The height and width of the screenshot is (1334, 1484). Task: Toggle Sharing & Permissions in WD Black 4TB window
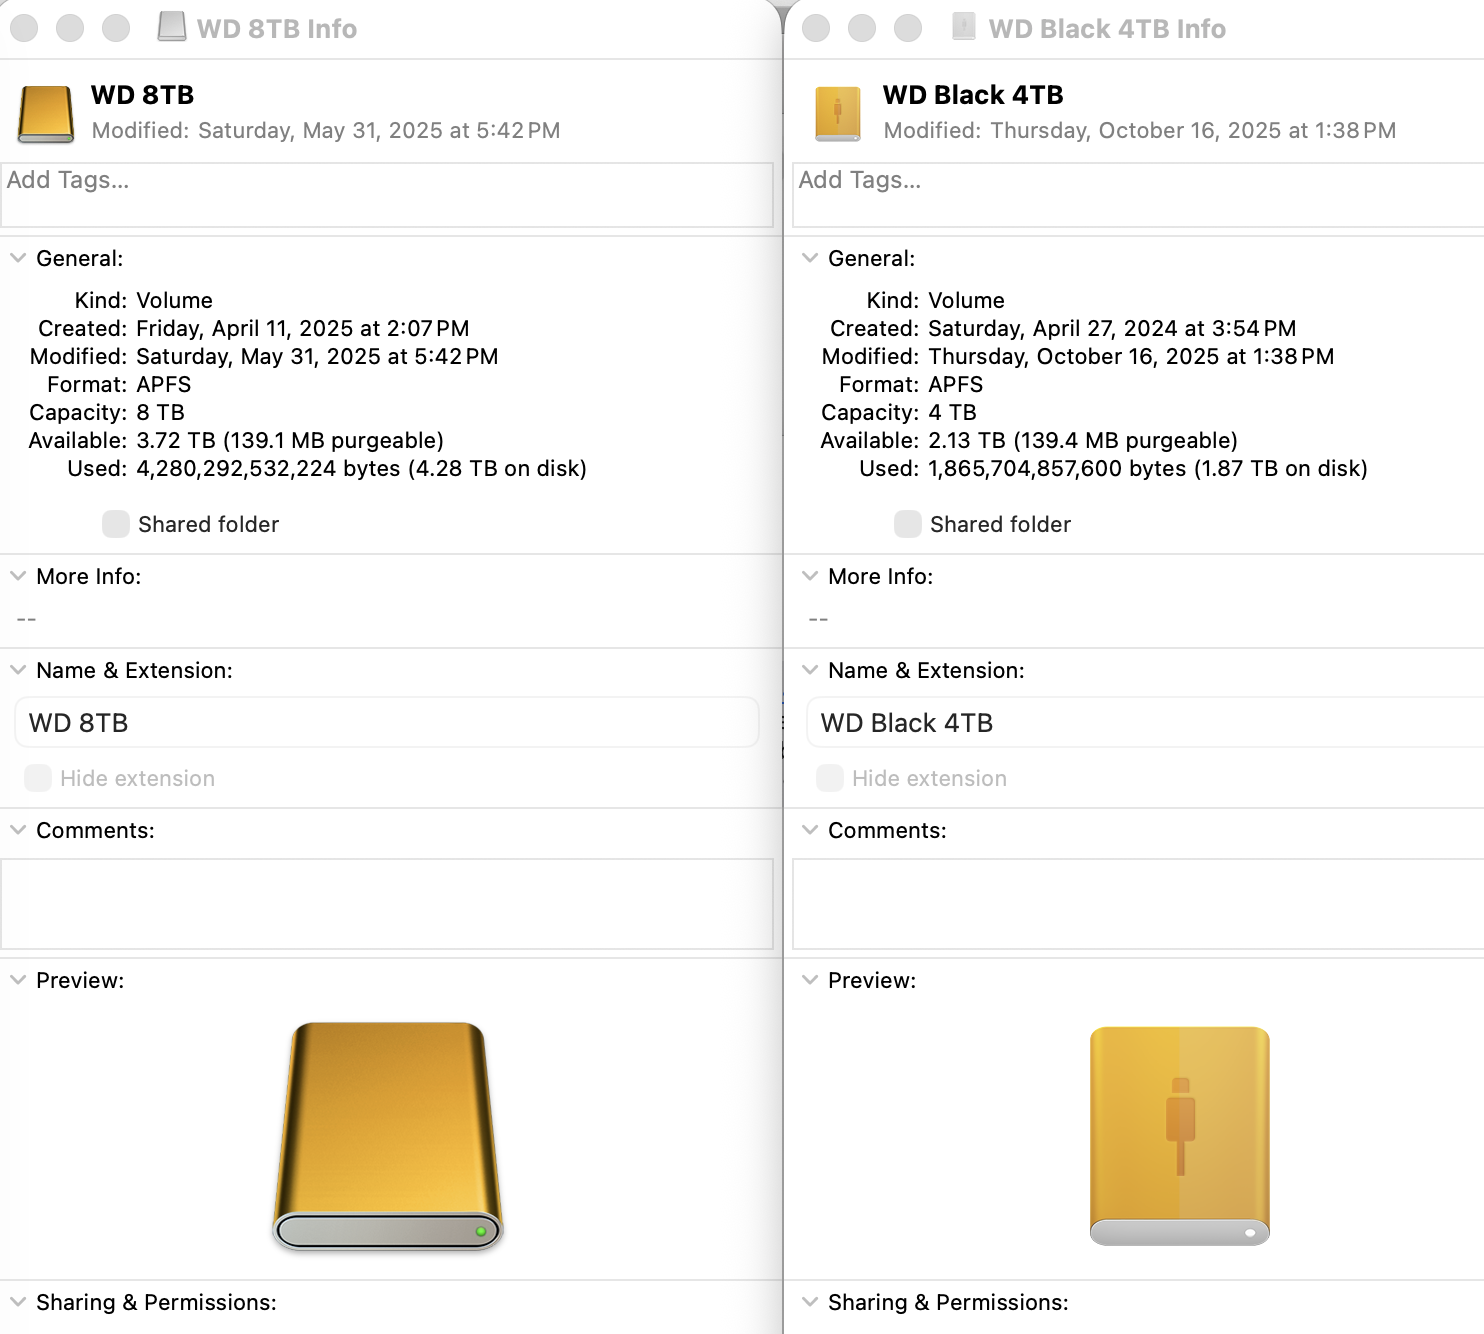pos(810,1302)
